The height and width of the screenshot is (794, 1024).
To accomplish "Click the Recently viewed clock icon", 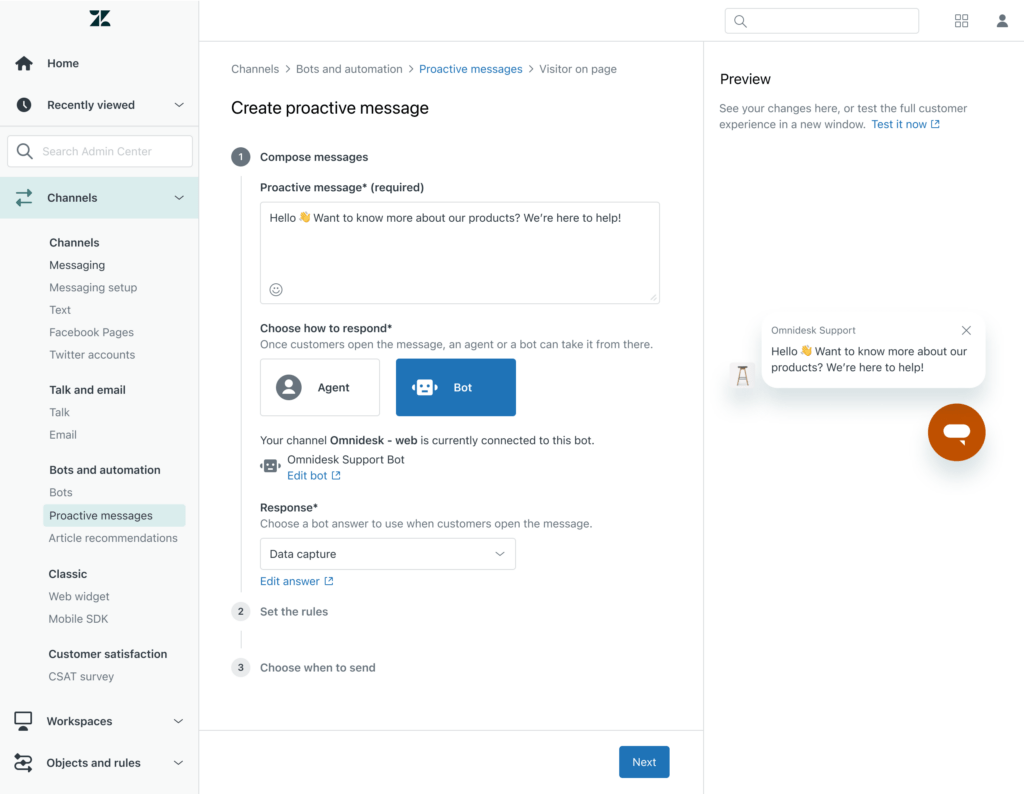I will pyautogui.click(x=24, y=105).
